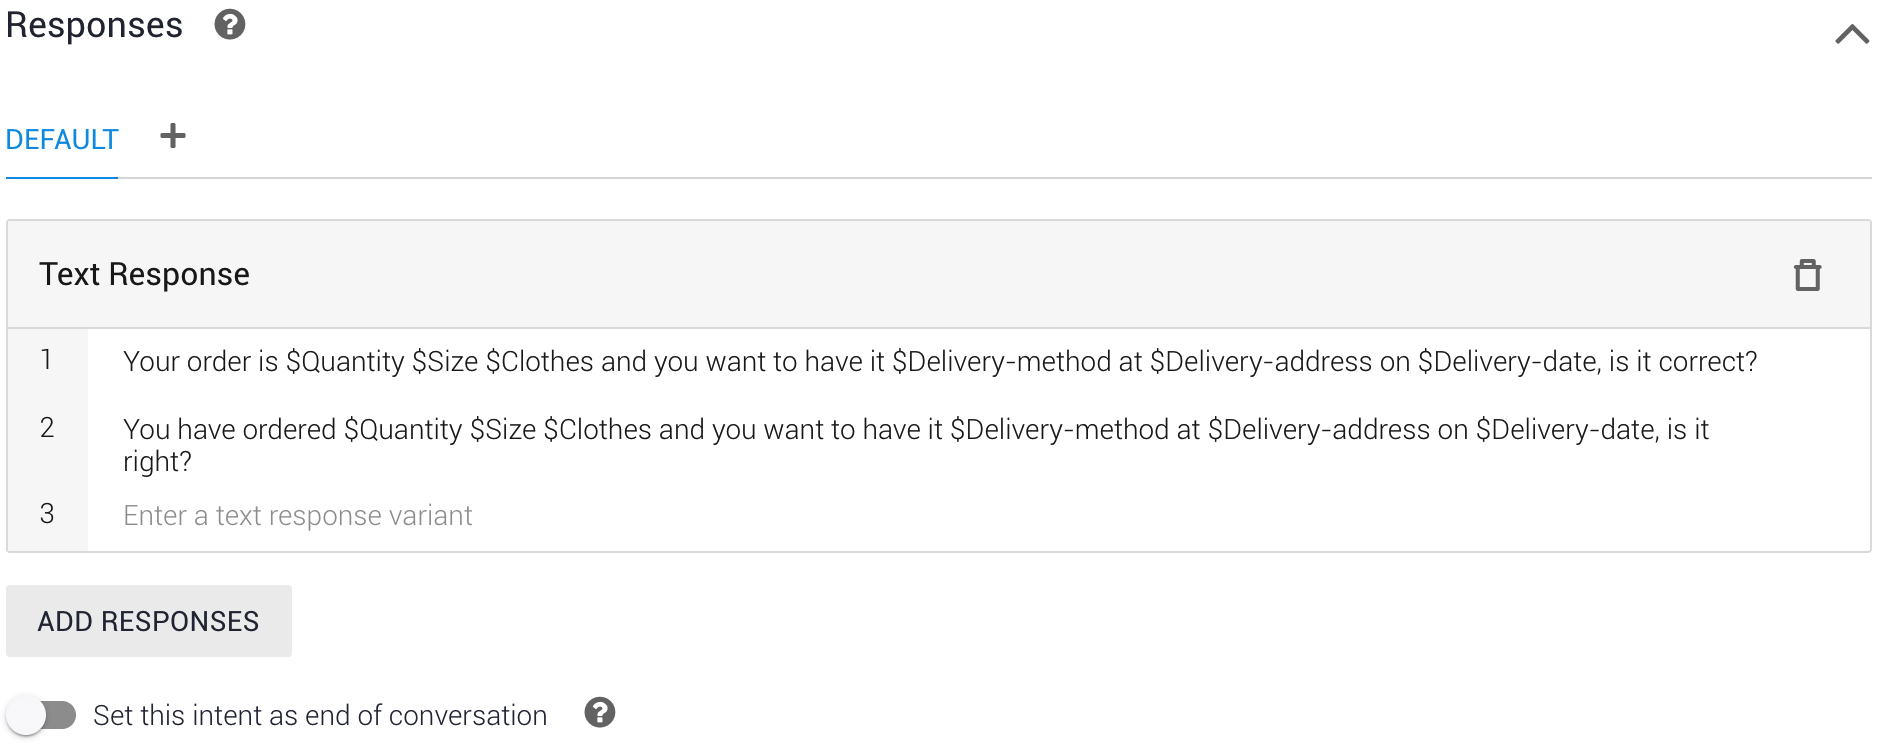Click the Text Response header title
1889x748 pixels.
coord(144,274)
